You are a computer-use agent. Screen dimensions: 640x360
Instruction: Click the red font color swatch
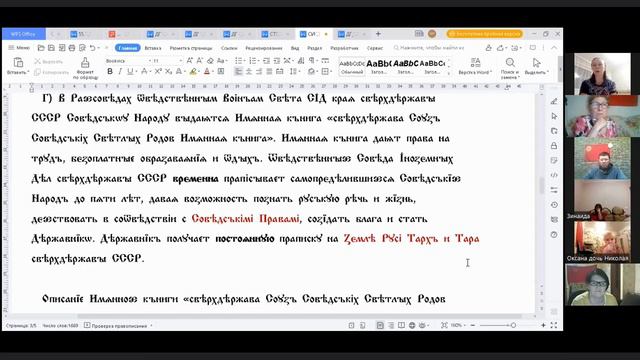[207, 71]
